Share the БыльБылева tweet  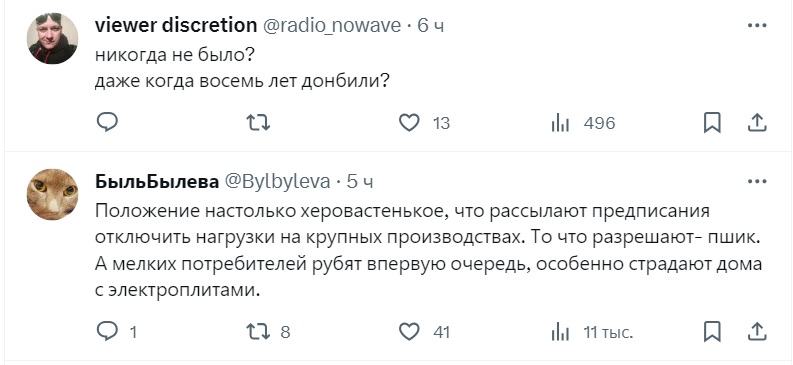coord(757,332)
